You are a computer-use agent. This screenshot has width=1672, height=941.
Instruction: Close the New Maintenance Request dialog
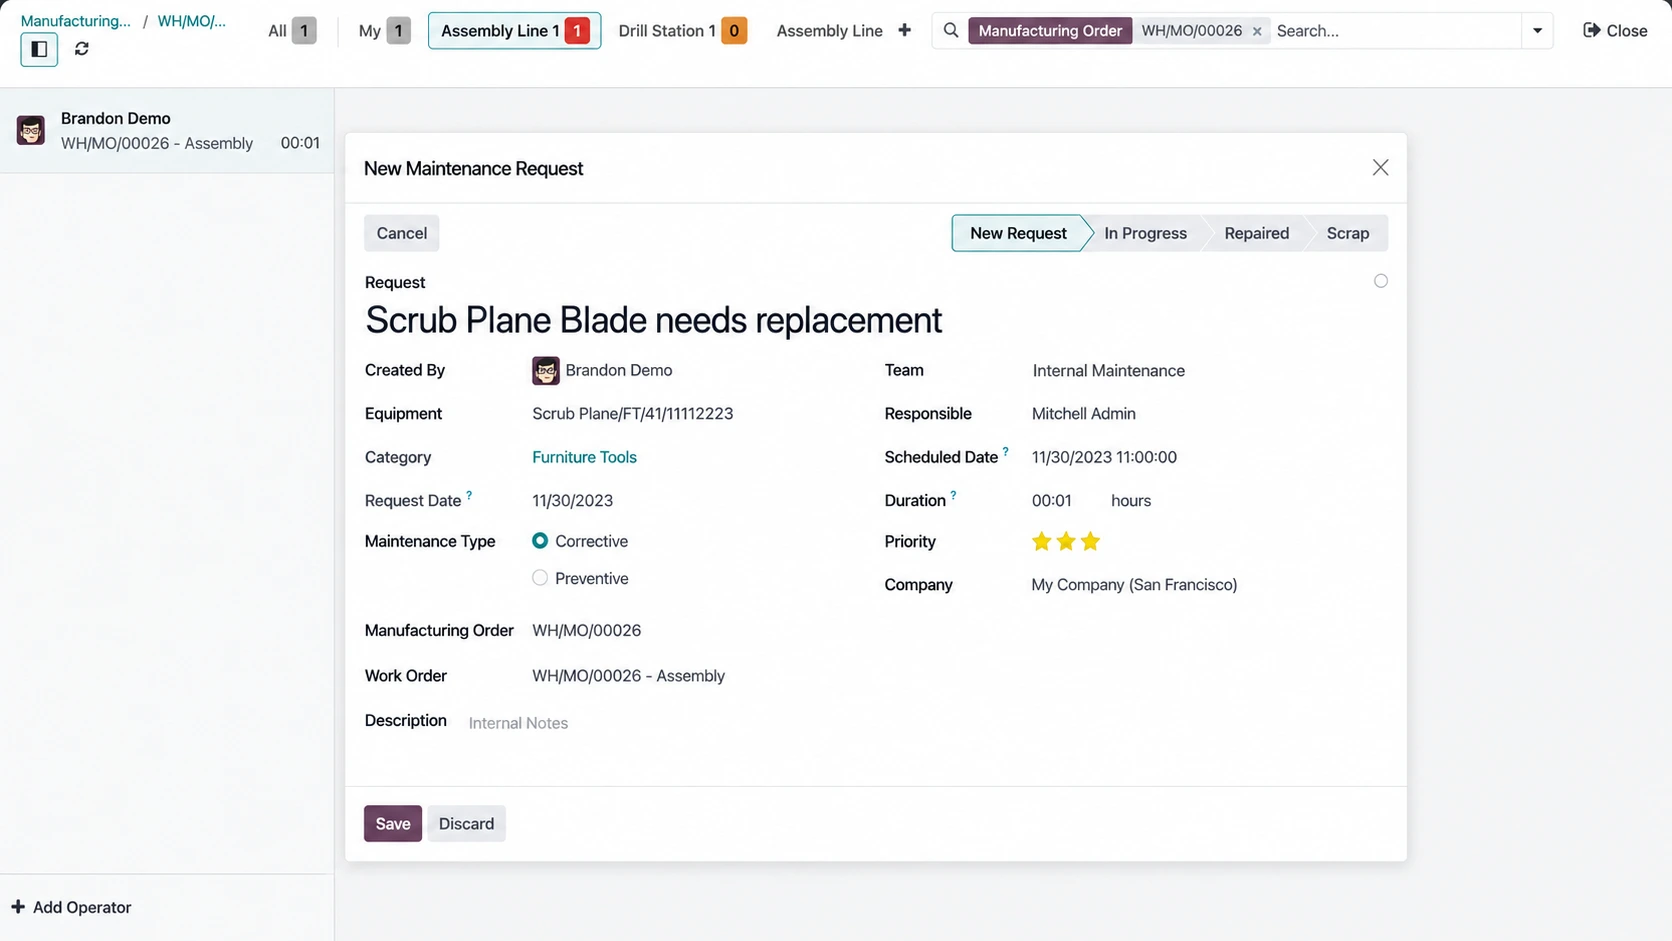tap(1380, 168)
